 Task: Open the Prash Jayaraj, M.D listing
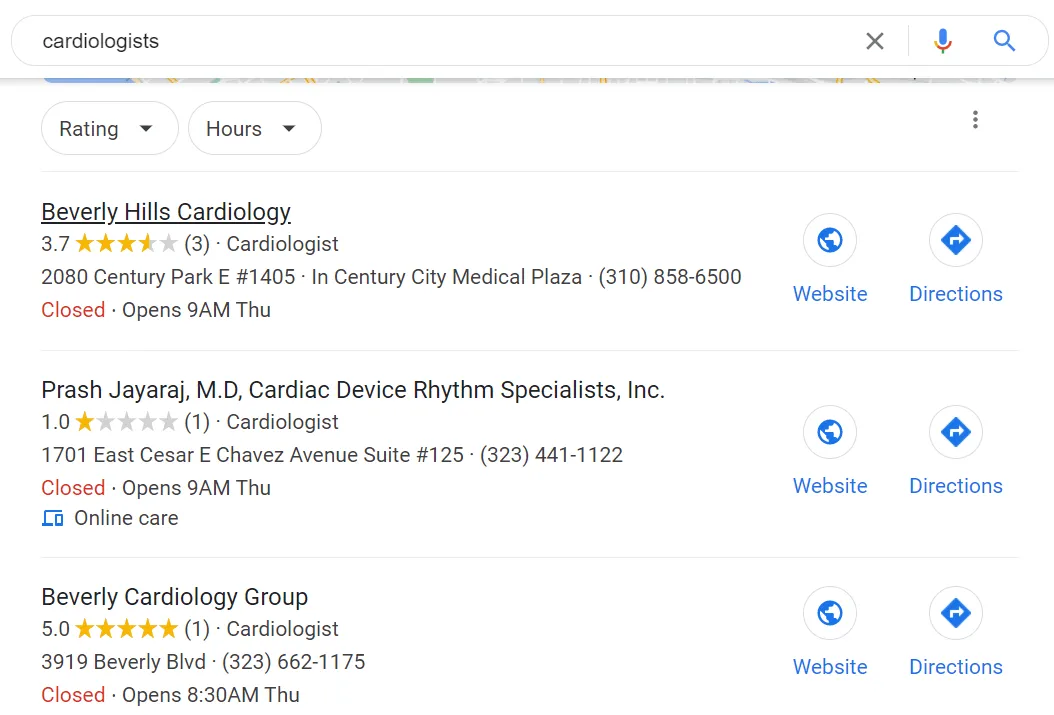[x=352, y=390]
